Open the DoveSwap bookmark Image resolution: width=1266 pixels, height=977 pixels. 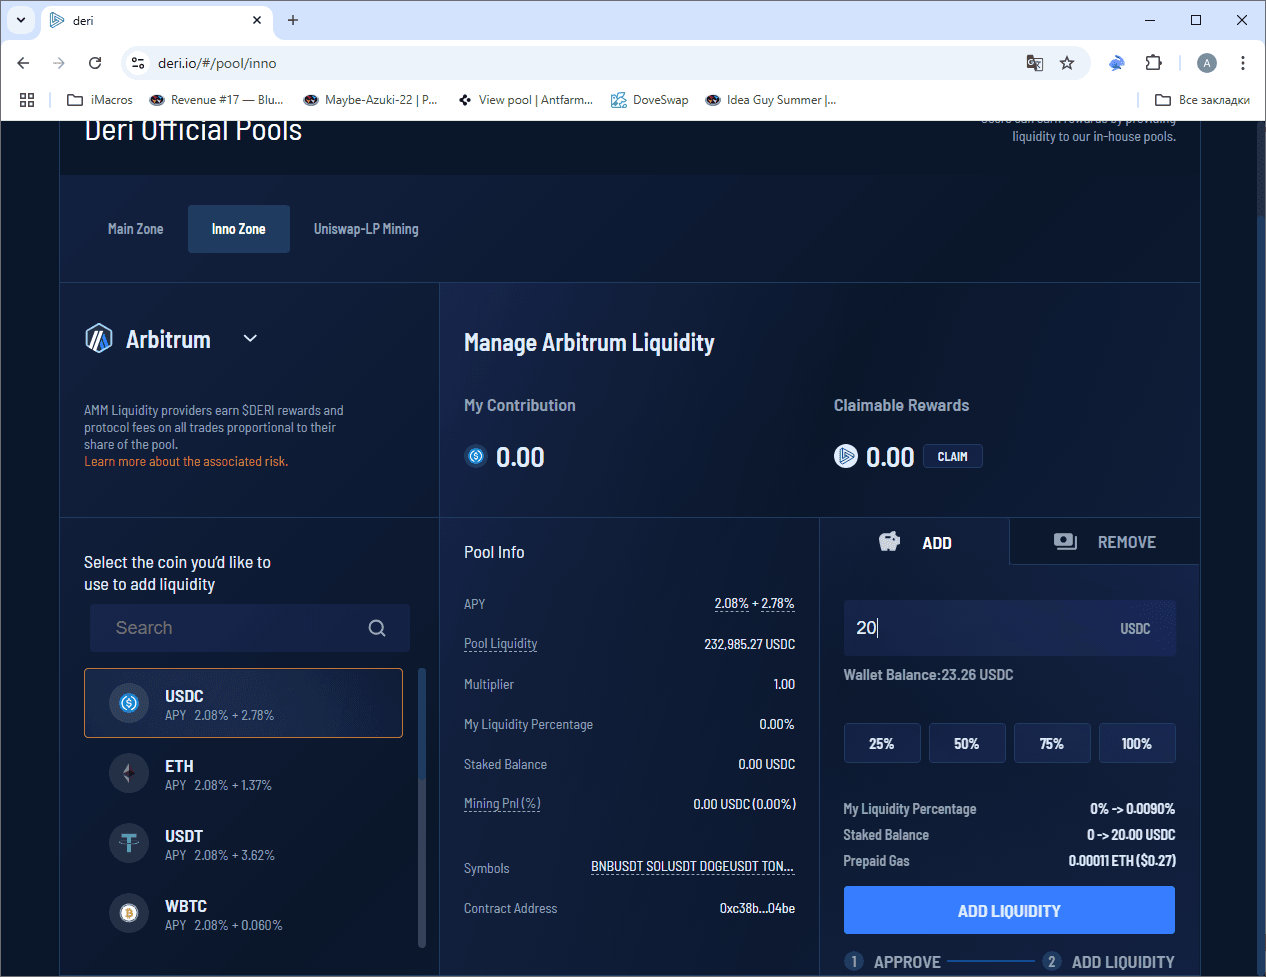650,100
